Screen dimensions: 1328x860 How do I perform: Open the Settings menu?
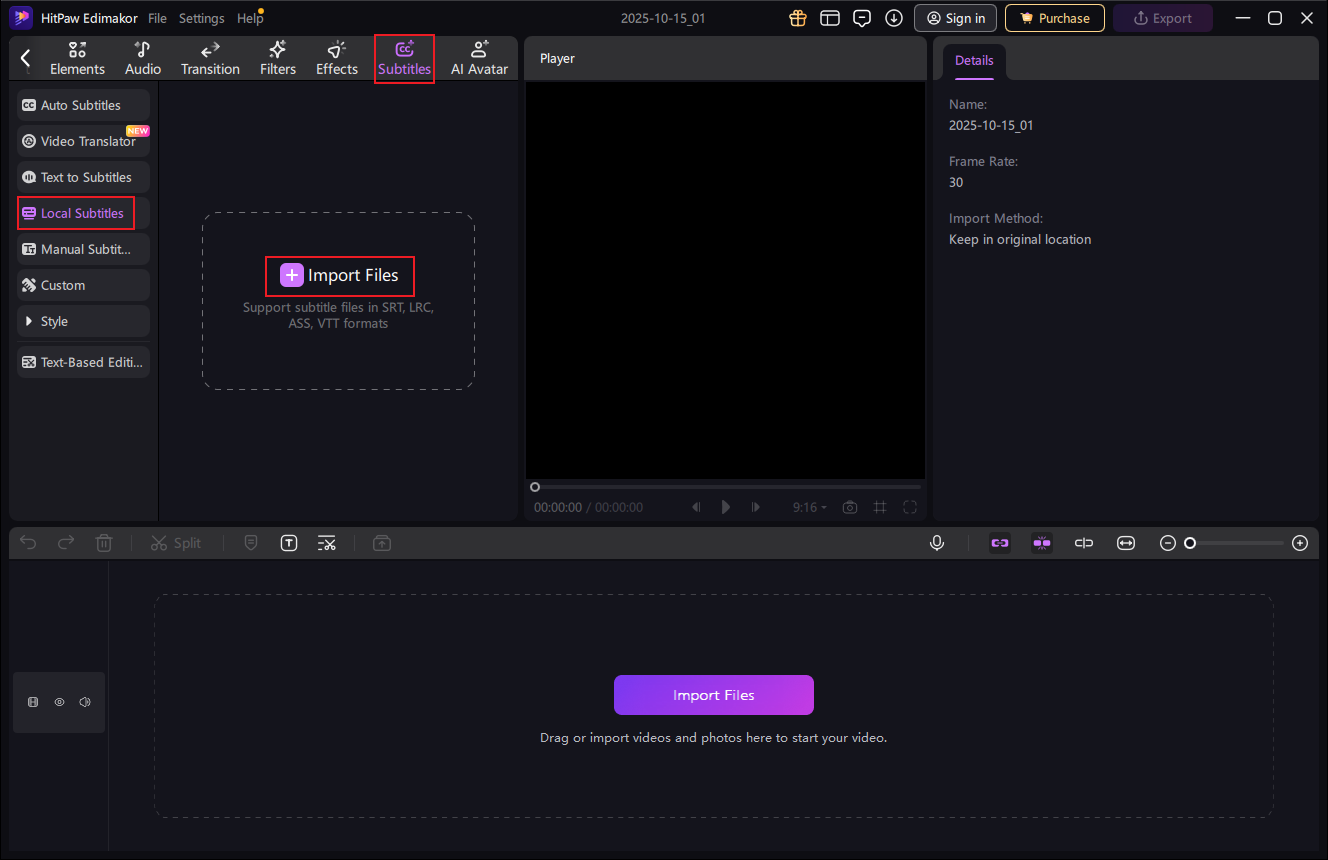click(x=201, y=18)
